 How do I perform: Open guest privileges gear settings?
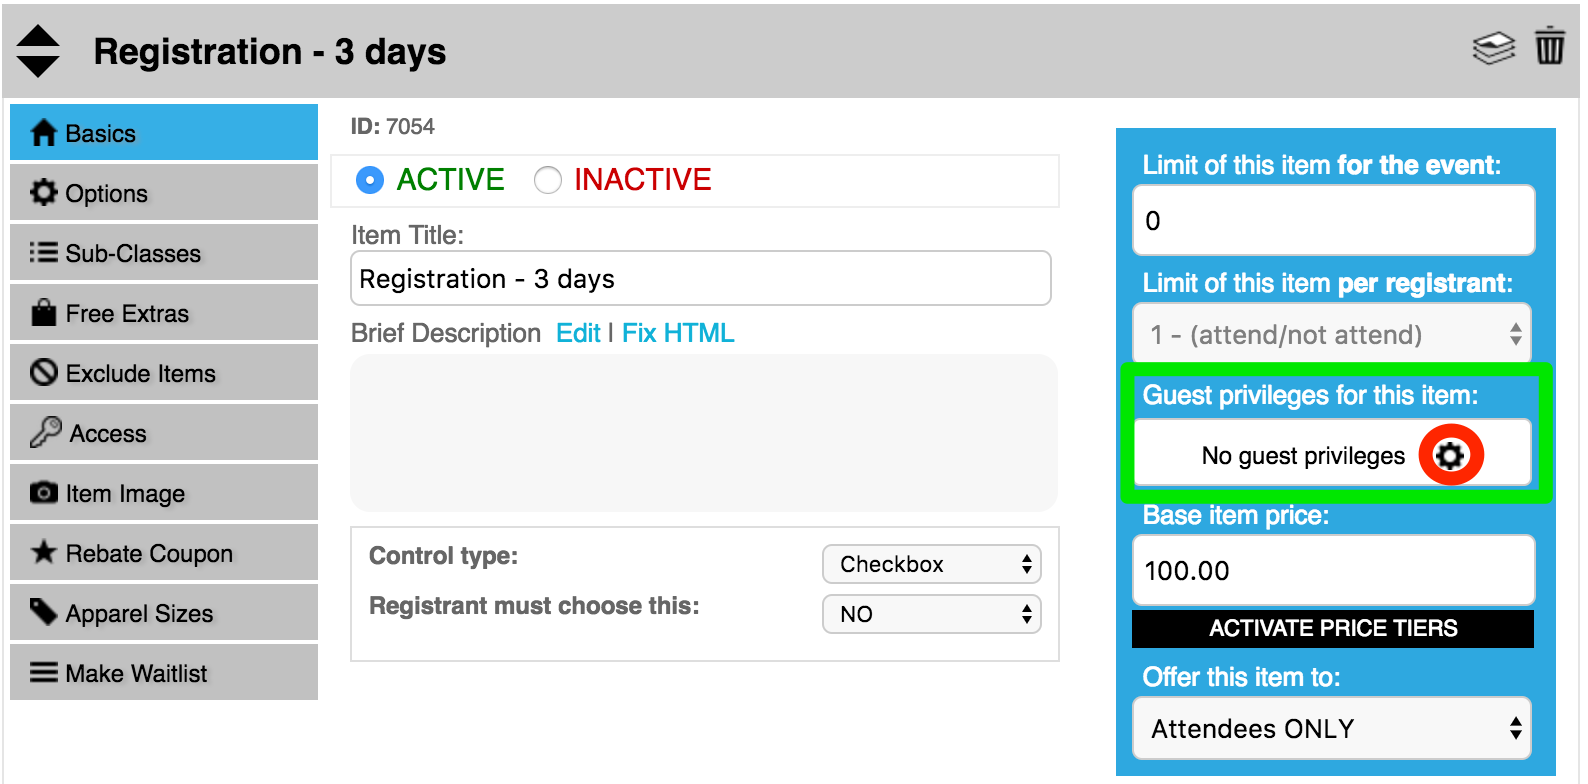click(1450, 456)
